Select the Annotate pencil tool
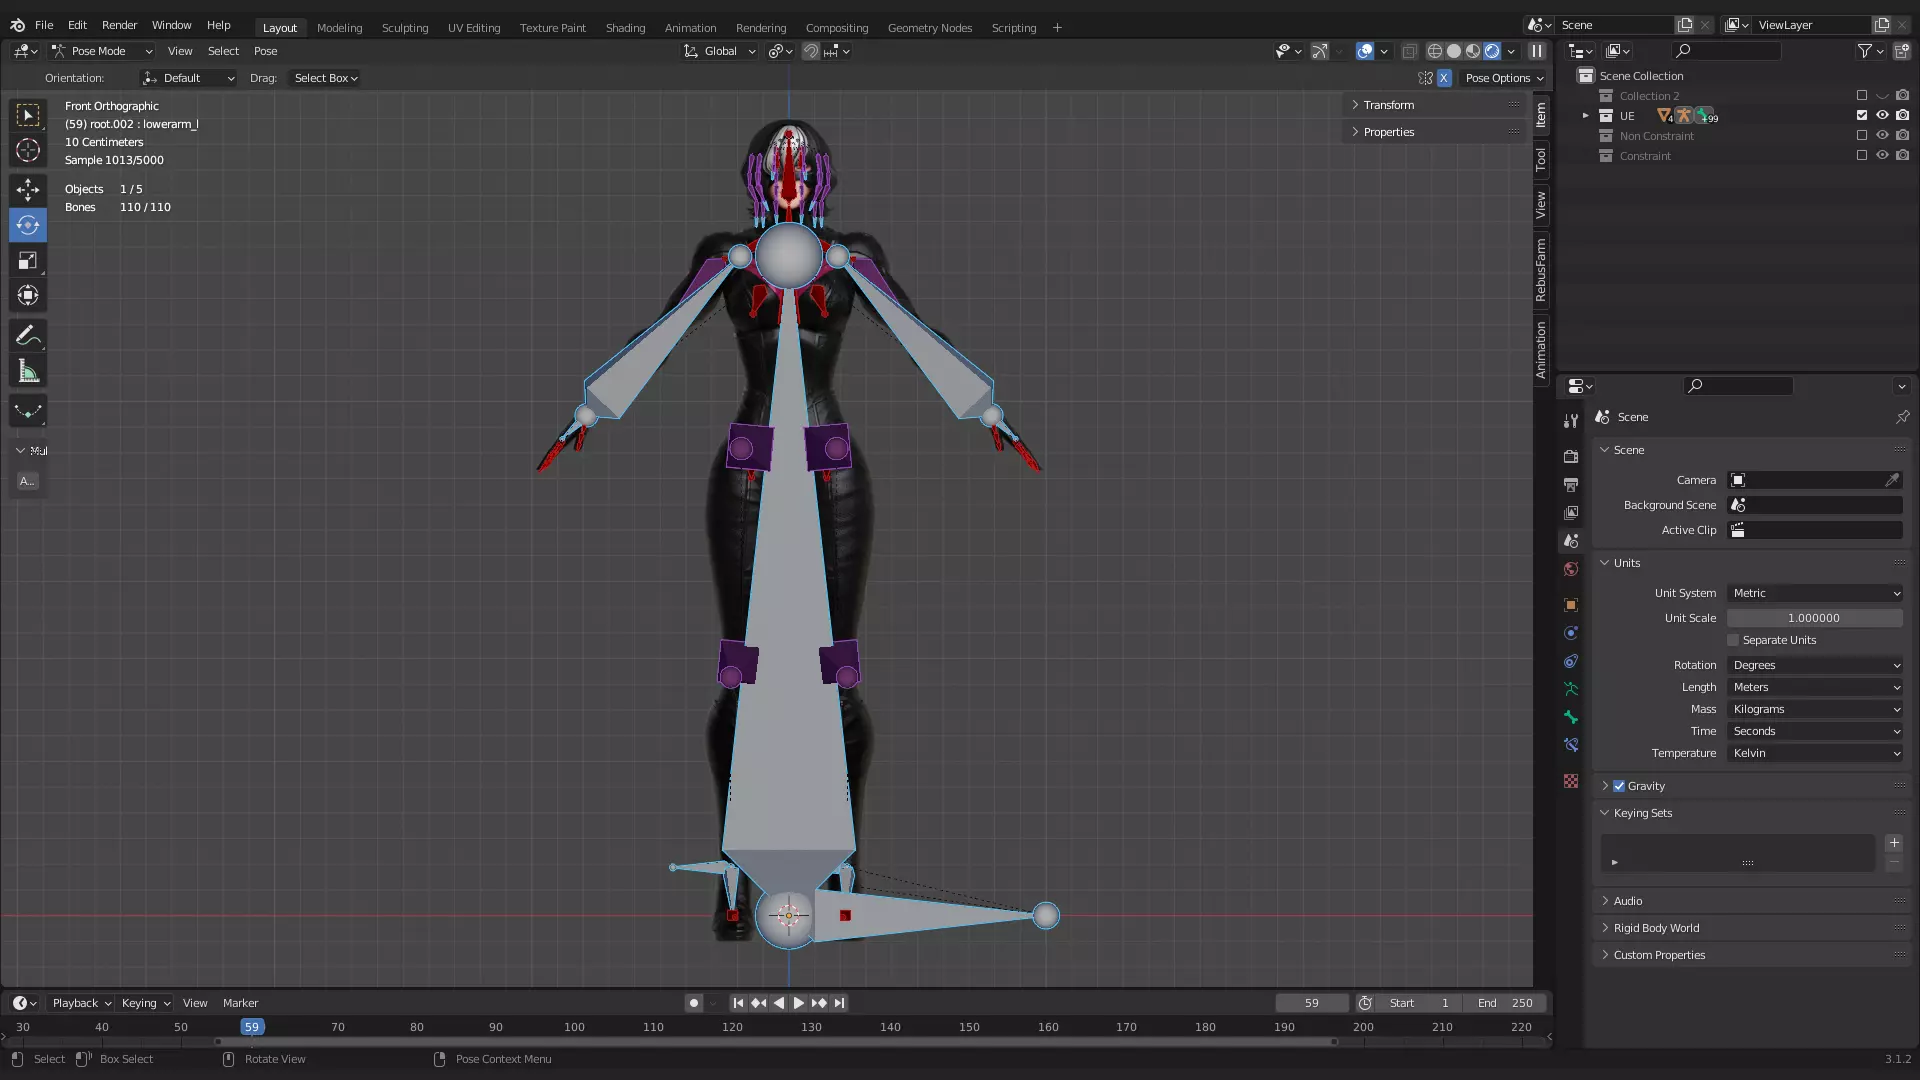 coord(28,336)
